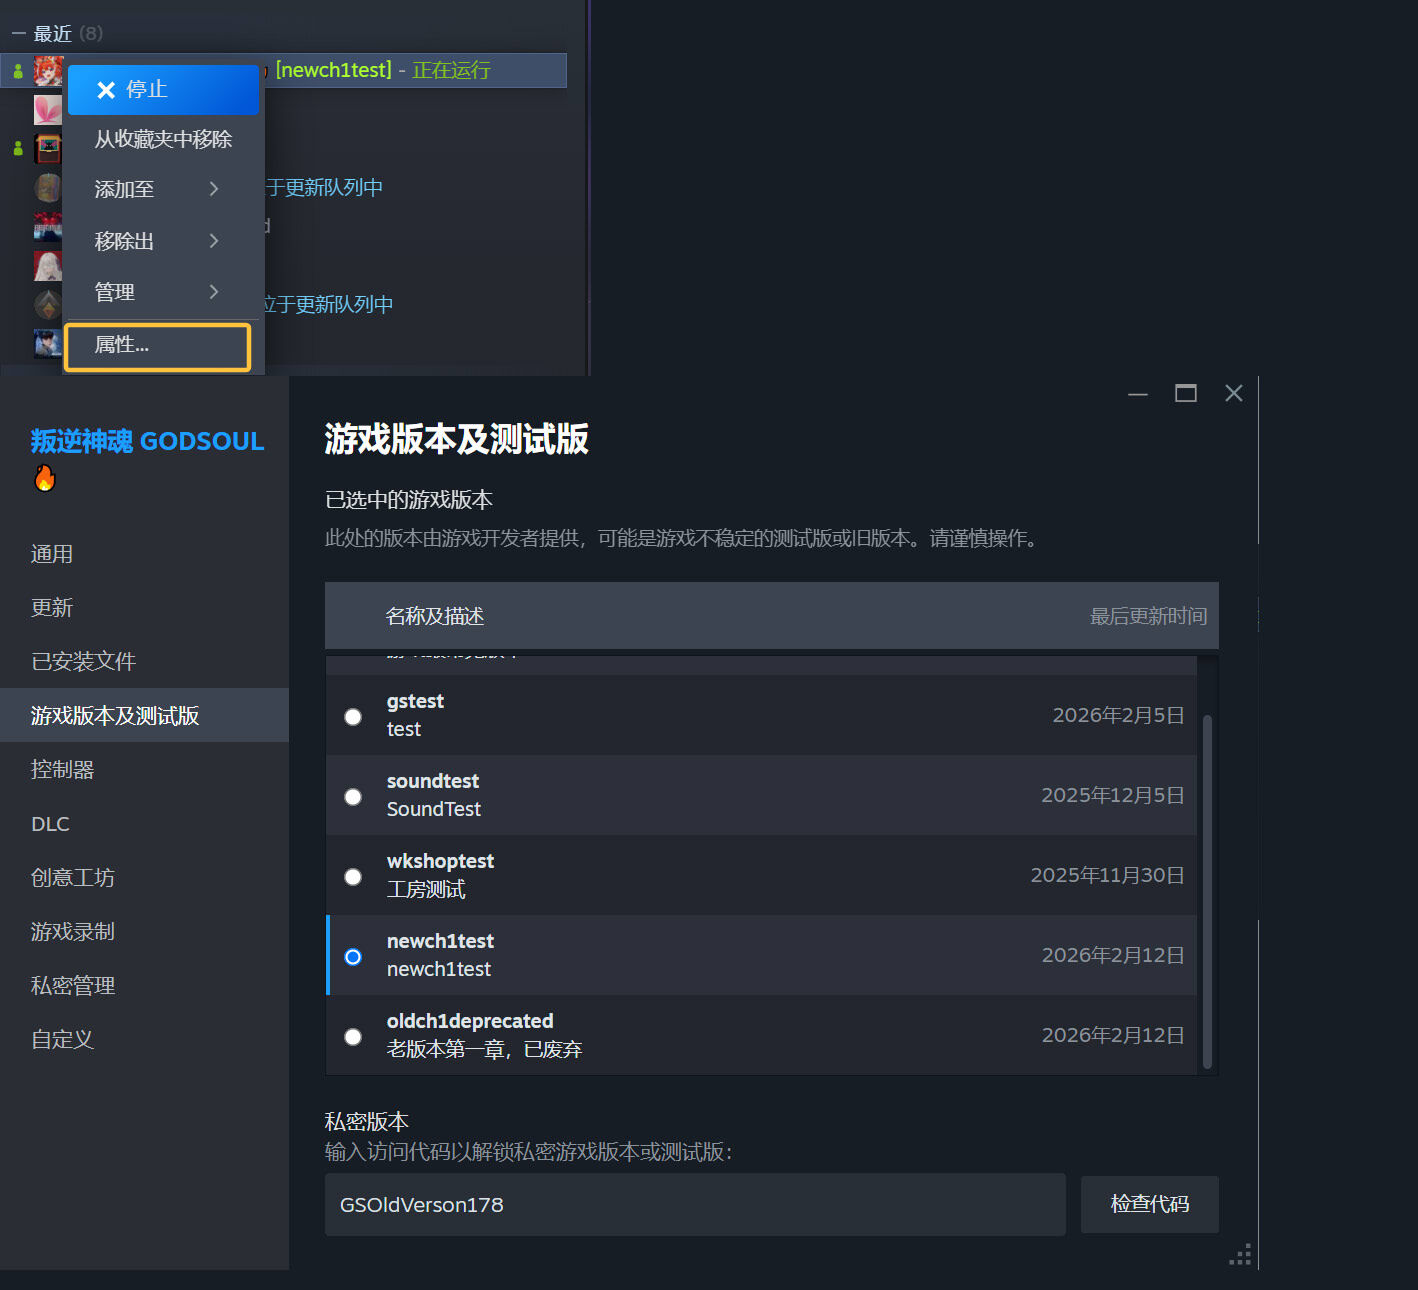
Task: Switch to the 更新 tab
Action: [x=144, y=608]
